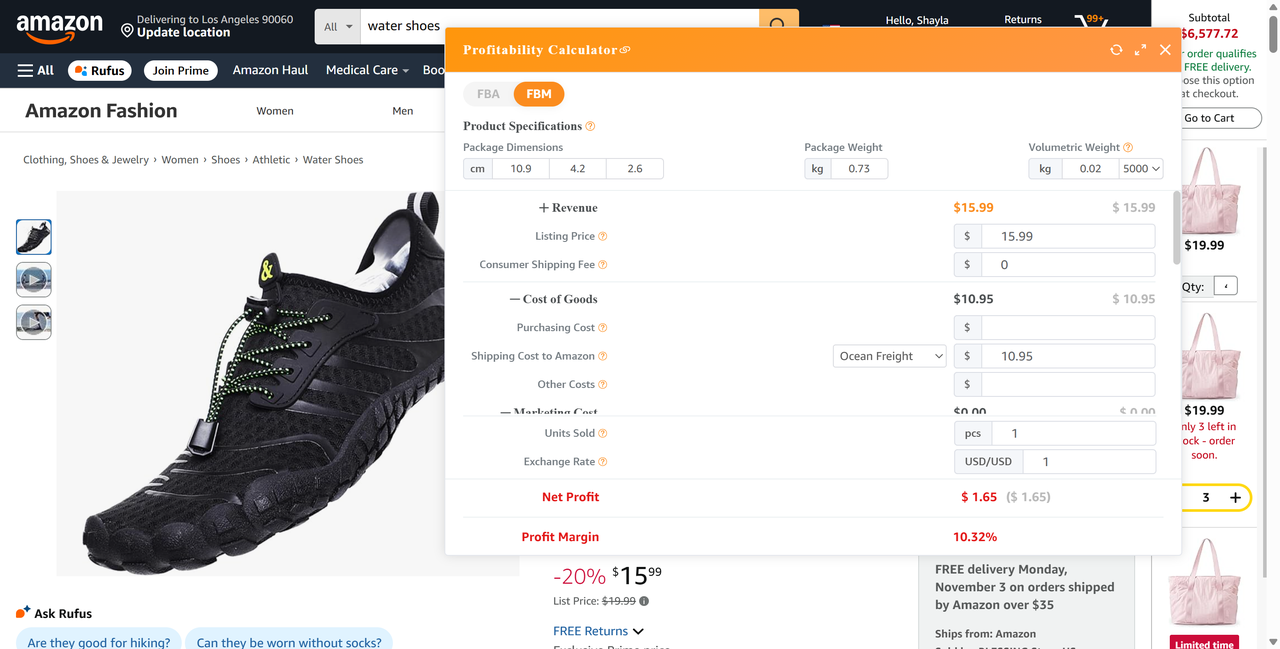Click the Volumetric Weight info icon
Viewport: 1280px width, 649px height.
point(1128,148)
